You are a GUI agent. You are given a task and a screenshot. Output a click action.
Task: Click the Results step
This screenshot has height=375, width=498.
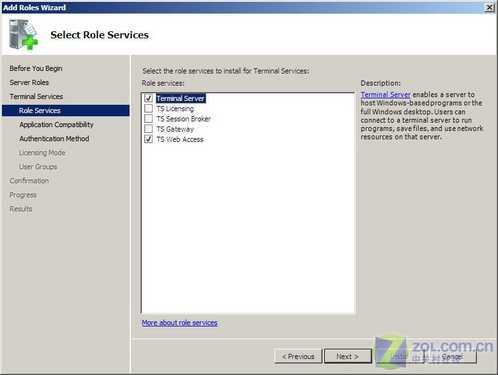tap(21, 209)
